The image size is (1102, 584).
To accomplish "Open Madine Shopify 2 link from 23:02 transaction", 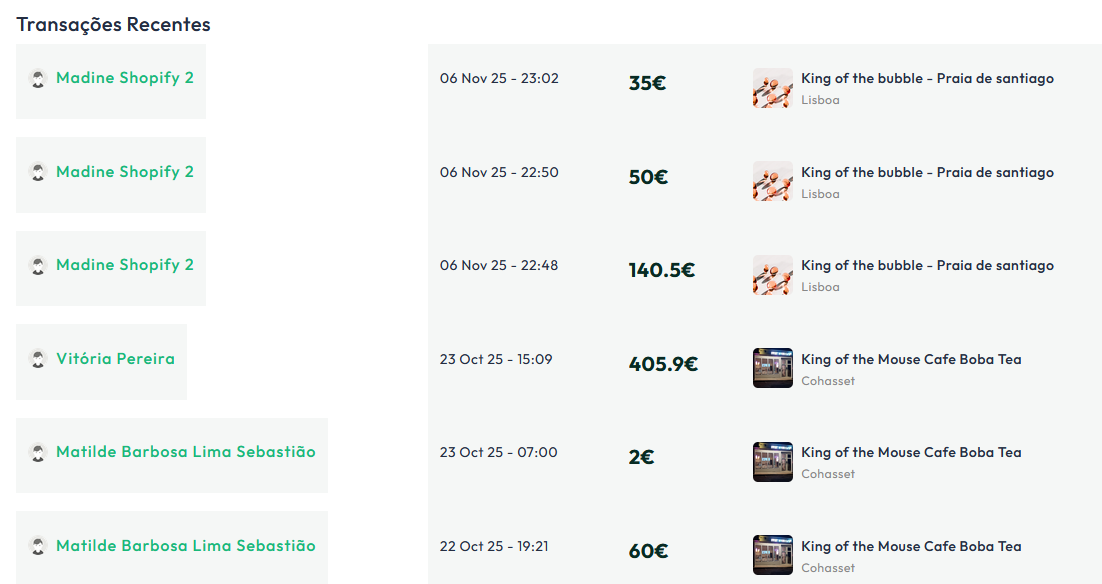I will 125,78.
